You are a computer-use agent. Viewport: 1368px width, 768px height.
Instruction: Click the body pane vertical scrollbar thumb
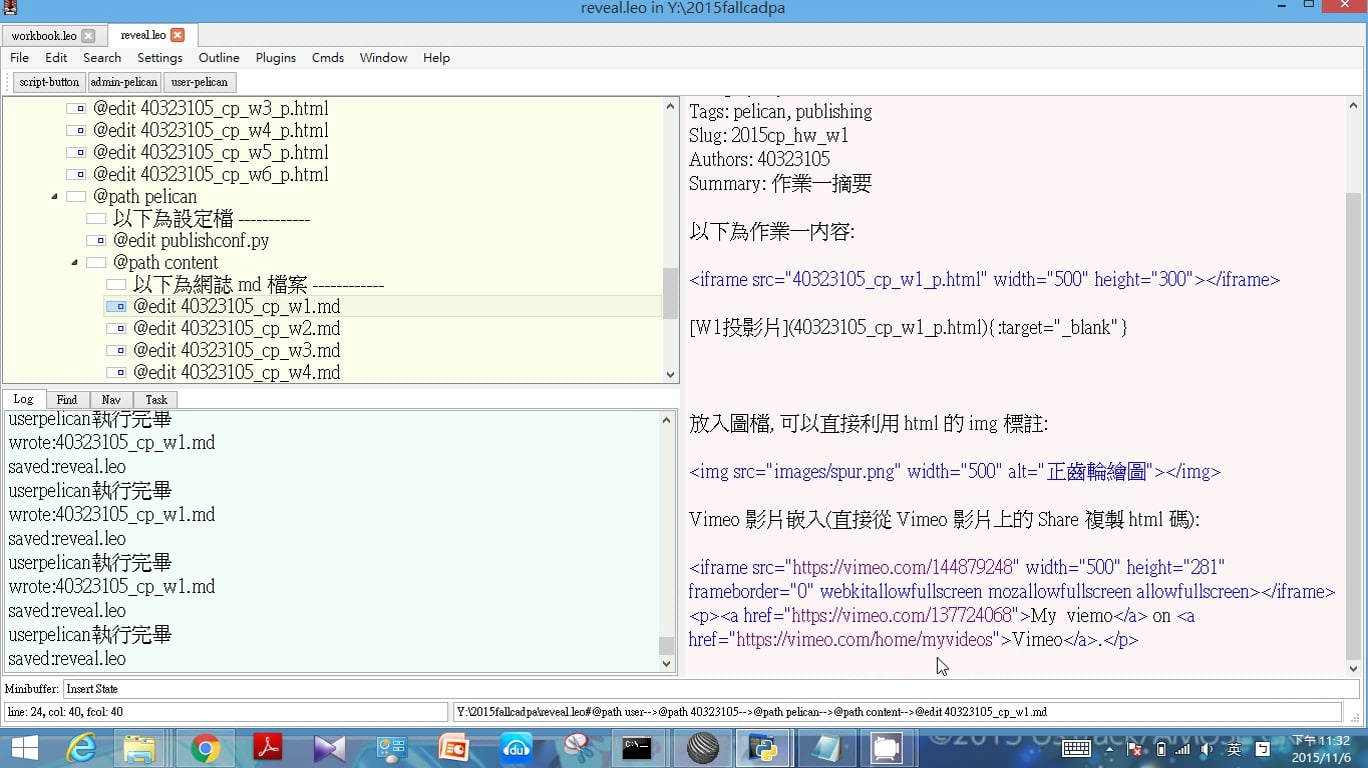[x=1353, y=427]
